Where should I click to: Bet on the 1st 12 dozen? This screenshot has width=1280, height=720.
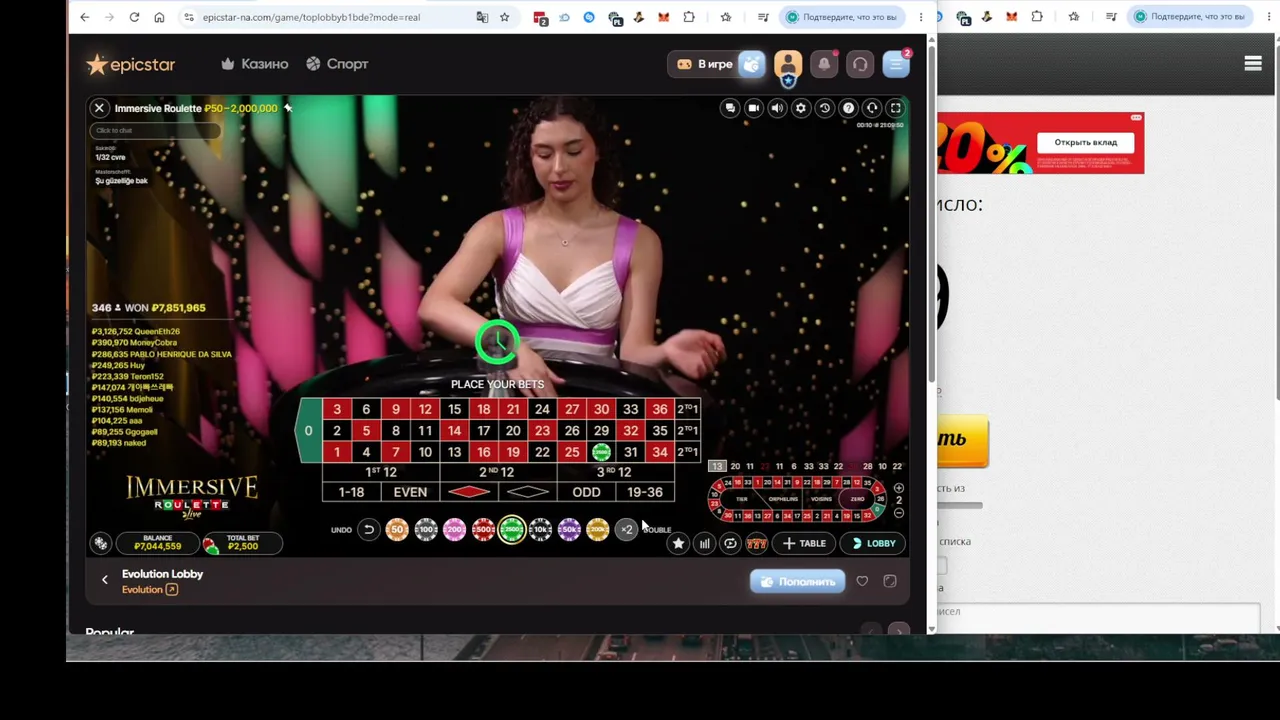[381, 472]
